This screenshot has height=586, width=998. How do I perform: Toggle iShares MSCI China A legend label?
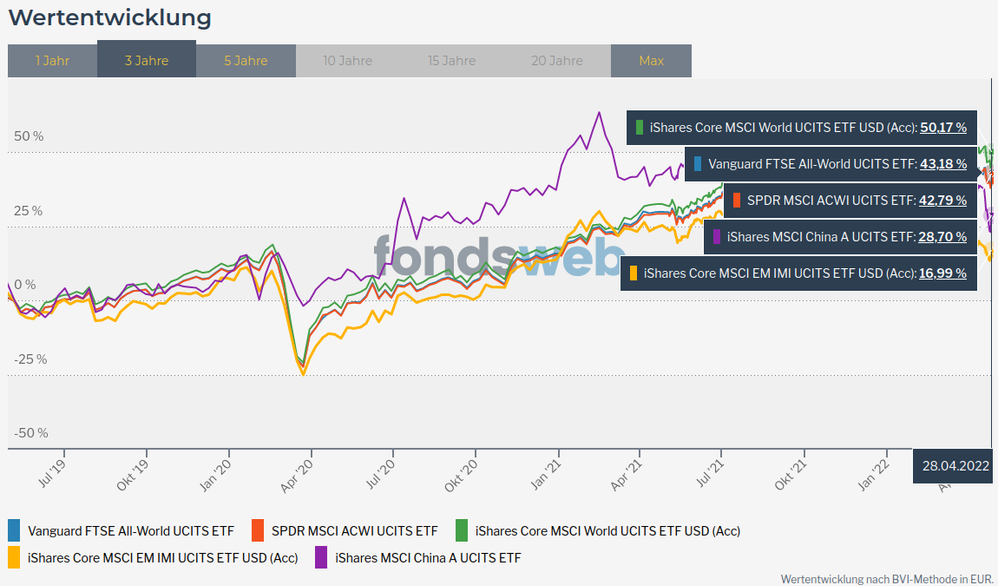pyautogui.click(x=428, y=557)
